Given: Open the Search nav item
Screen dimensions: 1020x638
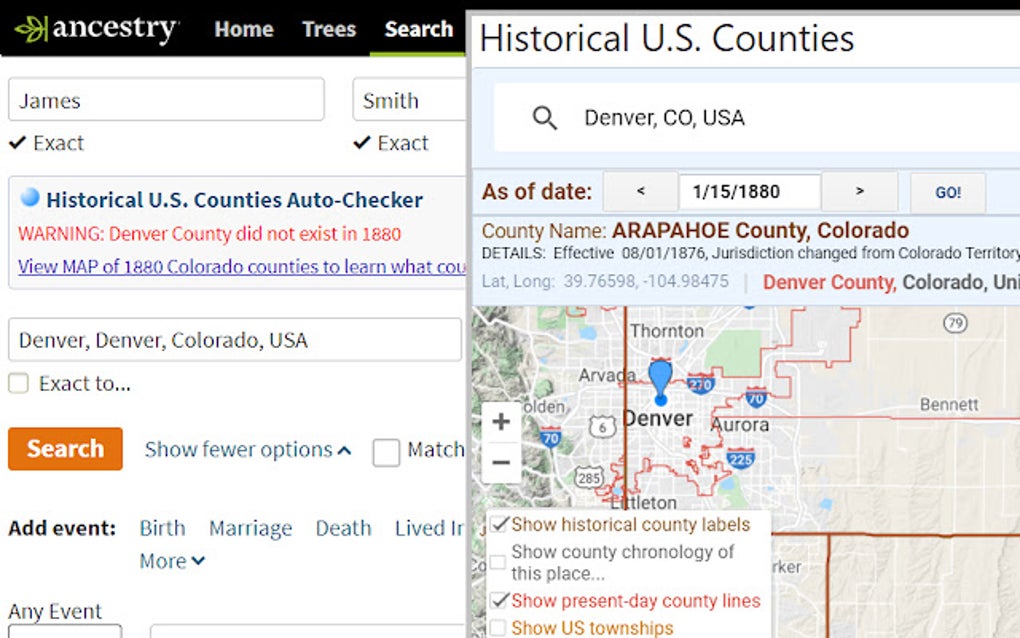Looking at the screenshot, I should [x=418, y=29].
